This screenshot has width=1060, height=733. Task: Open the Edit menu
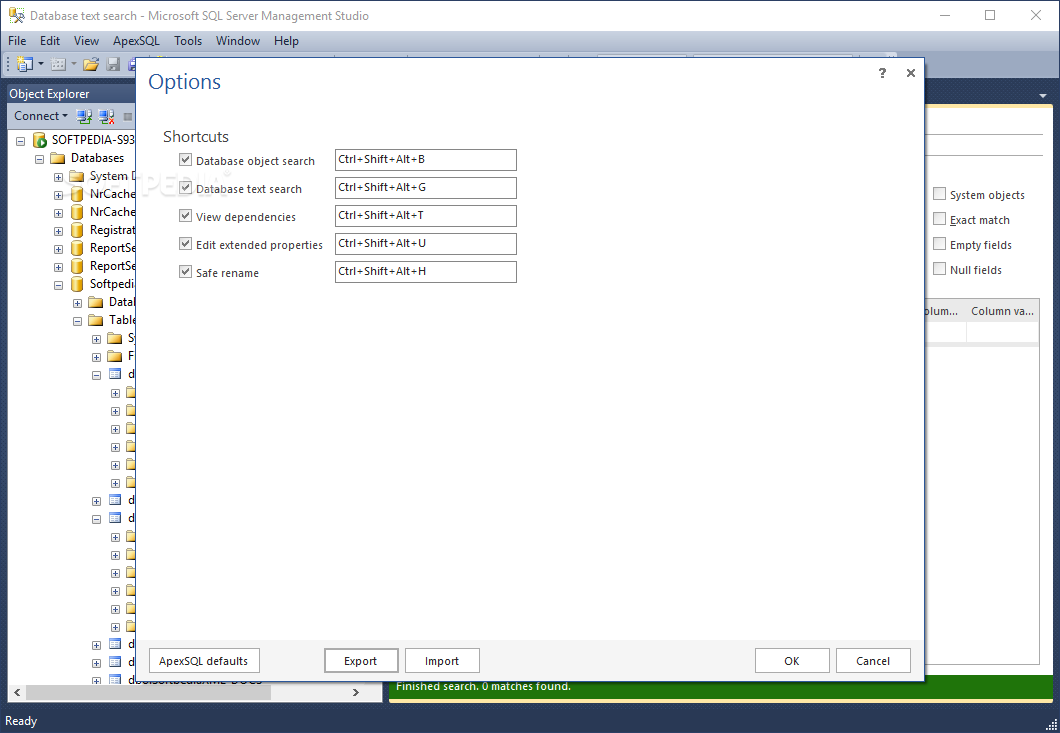[49, 41]
